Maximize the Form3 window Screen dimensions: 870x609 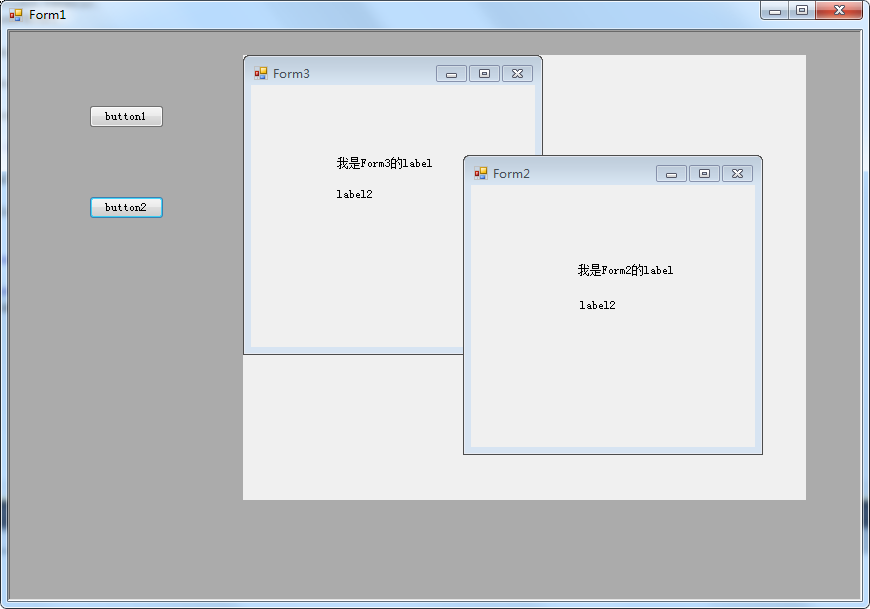tap(484, 74)
